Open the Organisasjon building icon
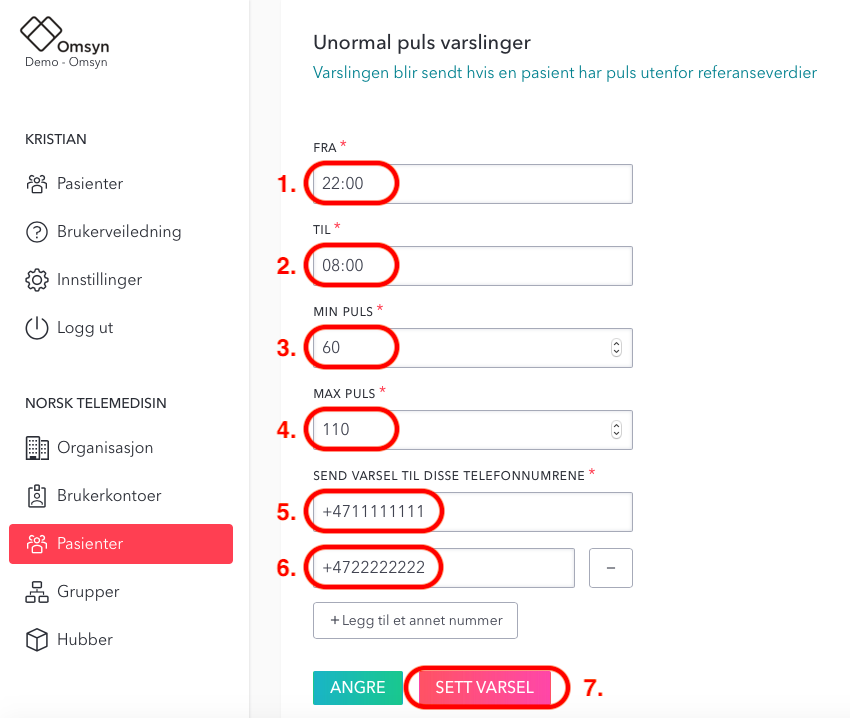This screenshot has width=850, height=718. (x=37, y=448)
